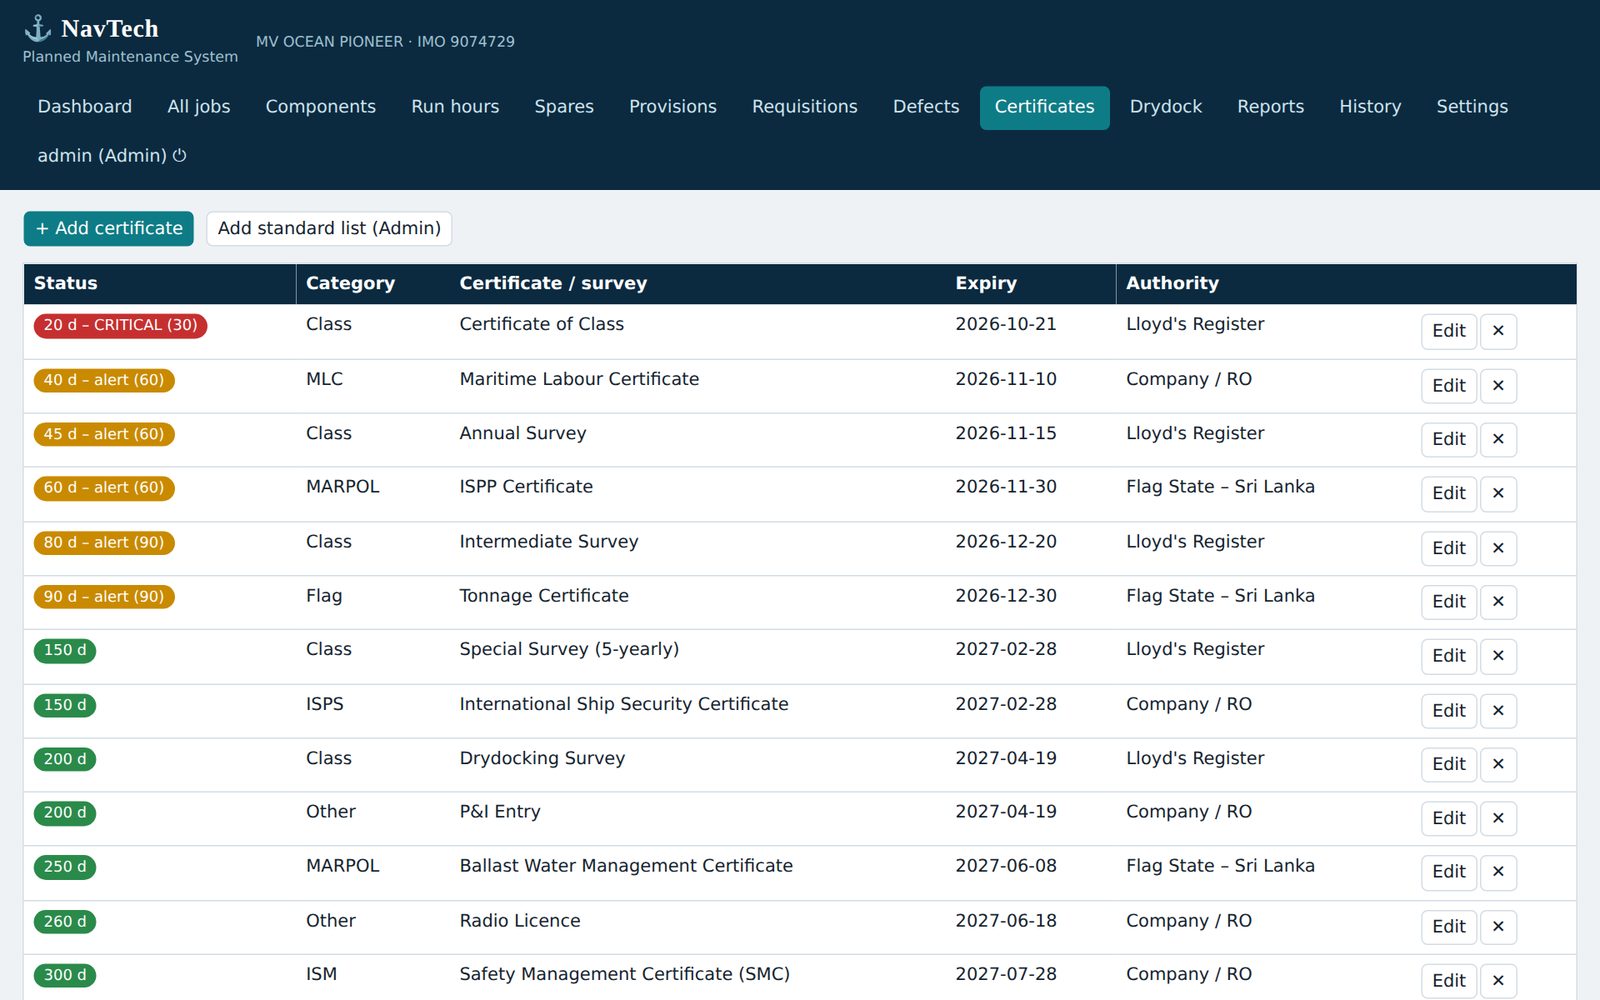Delete the Intermediate Survey row
Image resolution: width=1600 pixels, height=1000 pixels.
[x=1498, y=548]
